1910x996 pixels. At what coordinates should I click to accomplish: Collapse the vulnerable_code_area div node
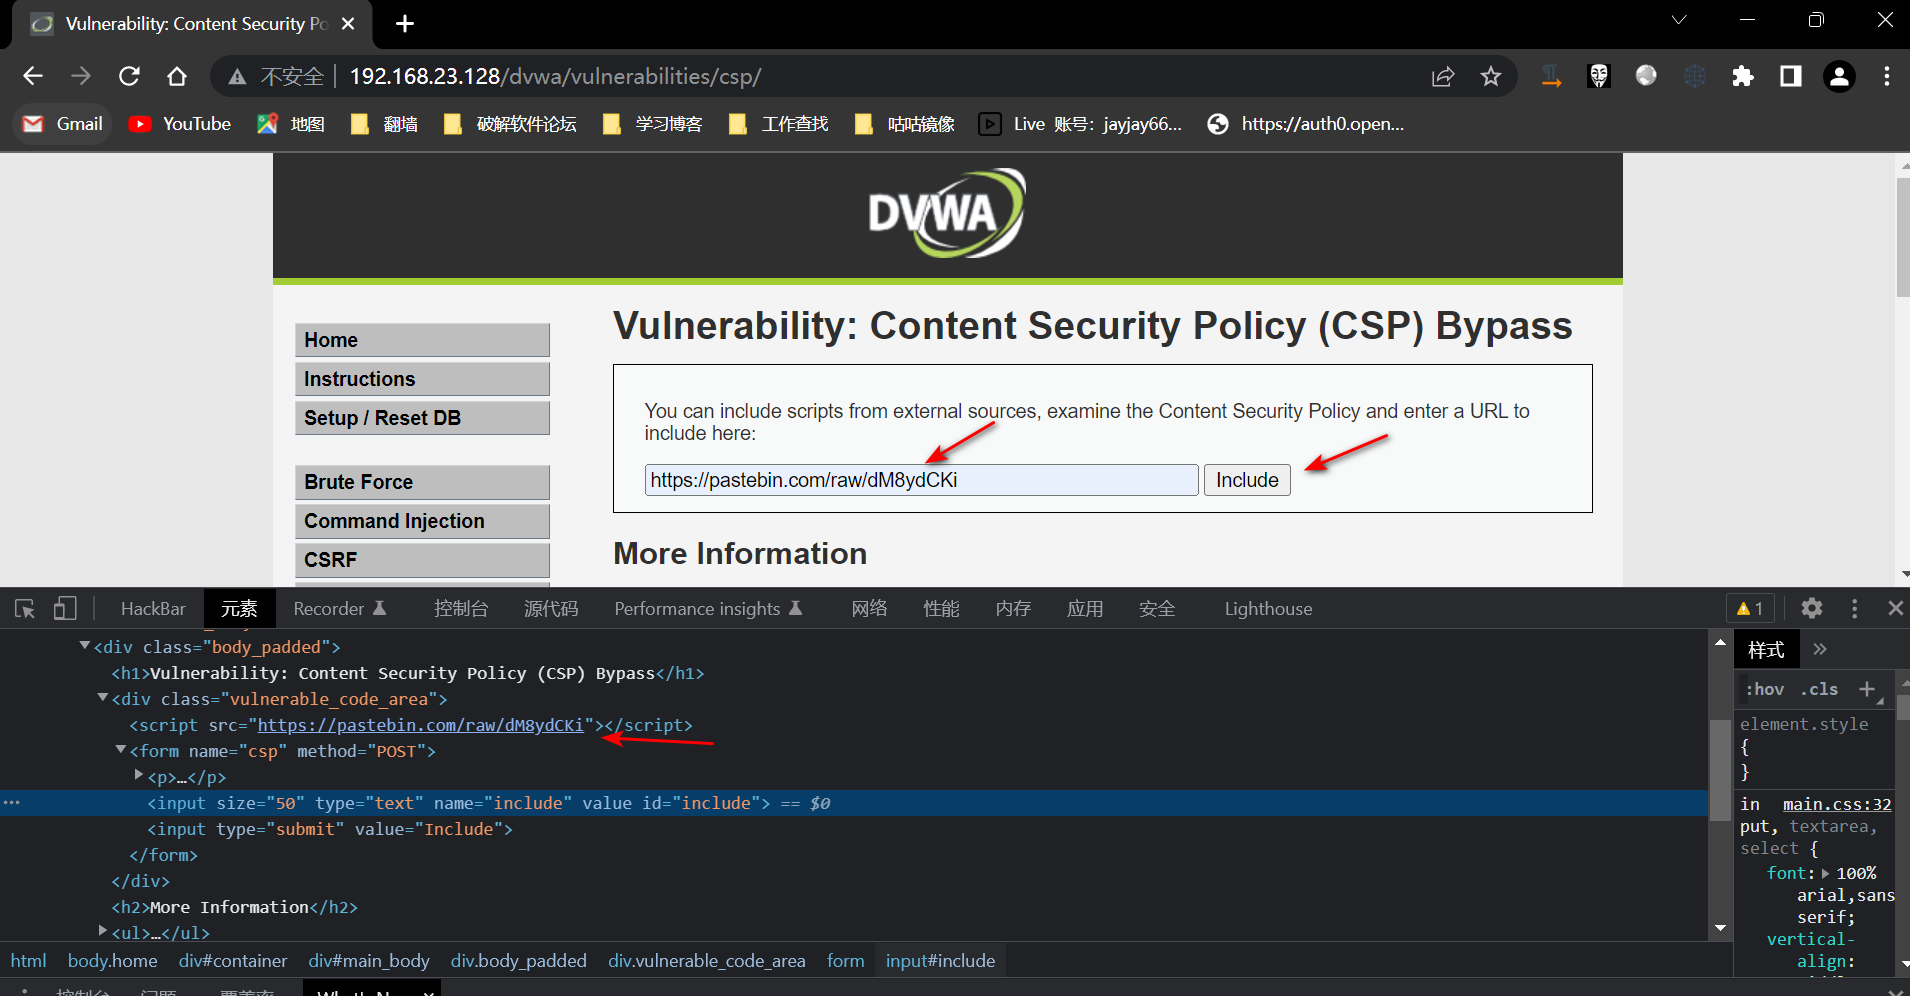tap(103, 698)
